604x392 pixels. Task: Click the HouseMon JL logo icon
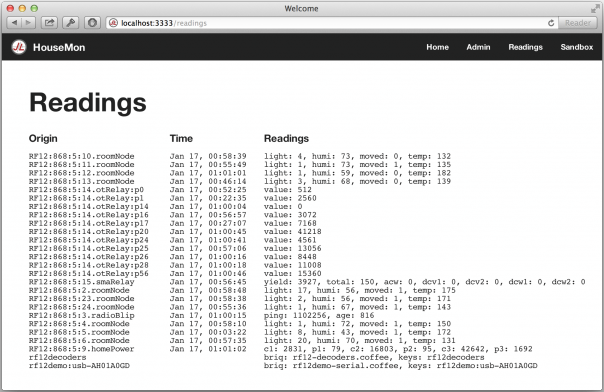coord(18,47)
